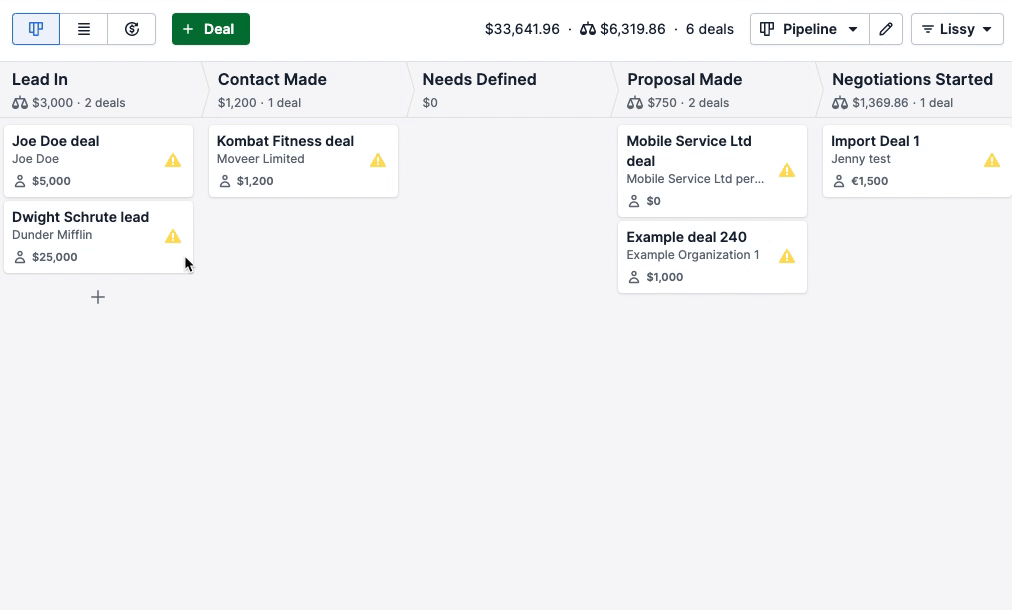Select the Proposal Made stage header
Image resolution: width=1012 pixels, height=610 pixels.
coord(714,90)
